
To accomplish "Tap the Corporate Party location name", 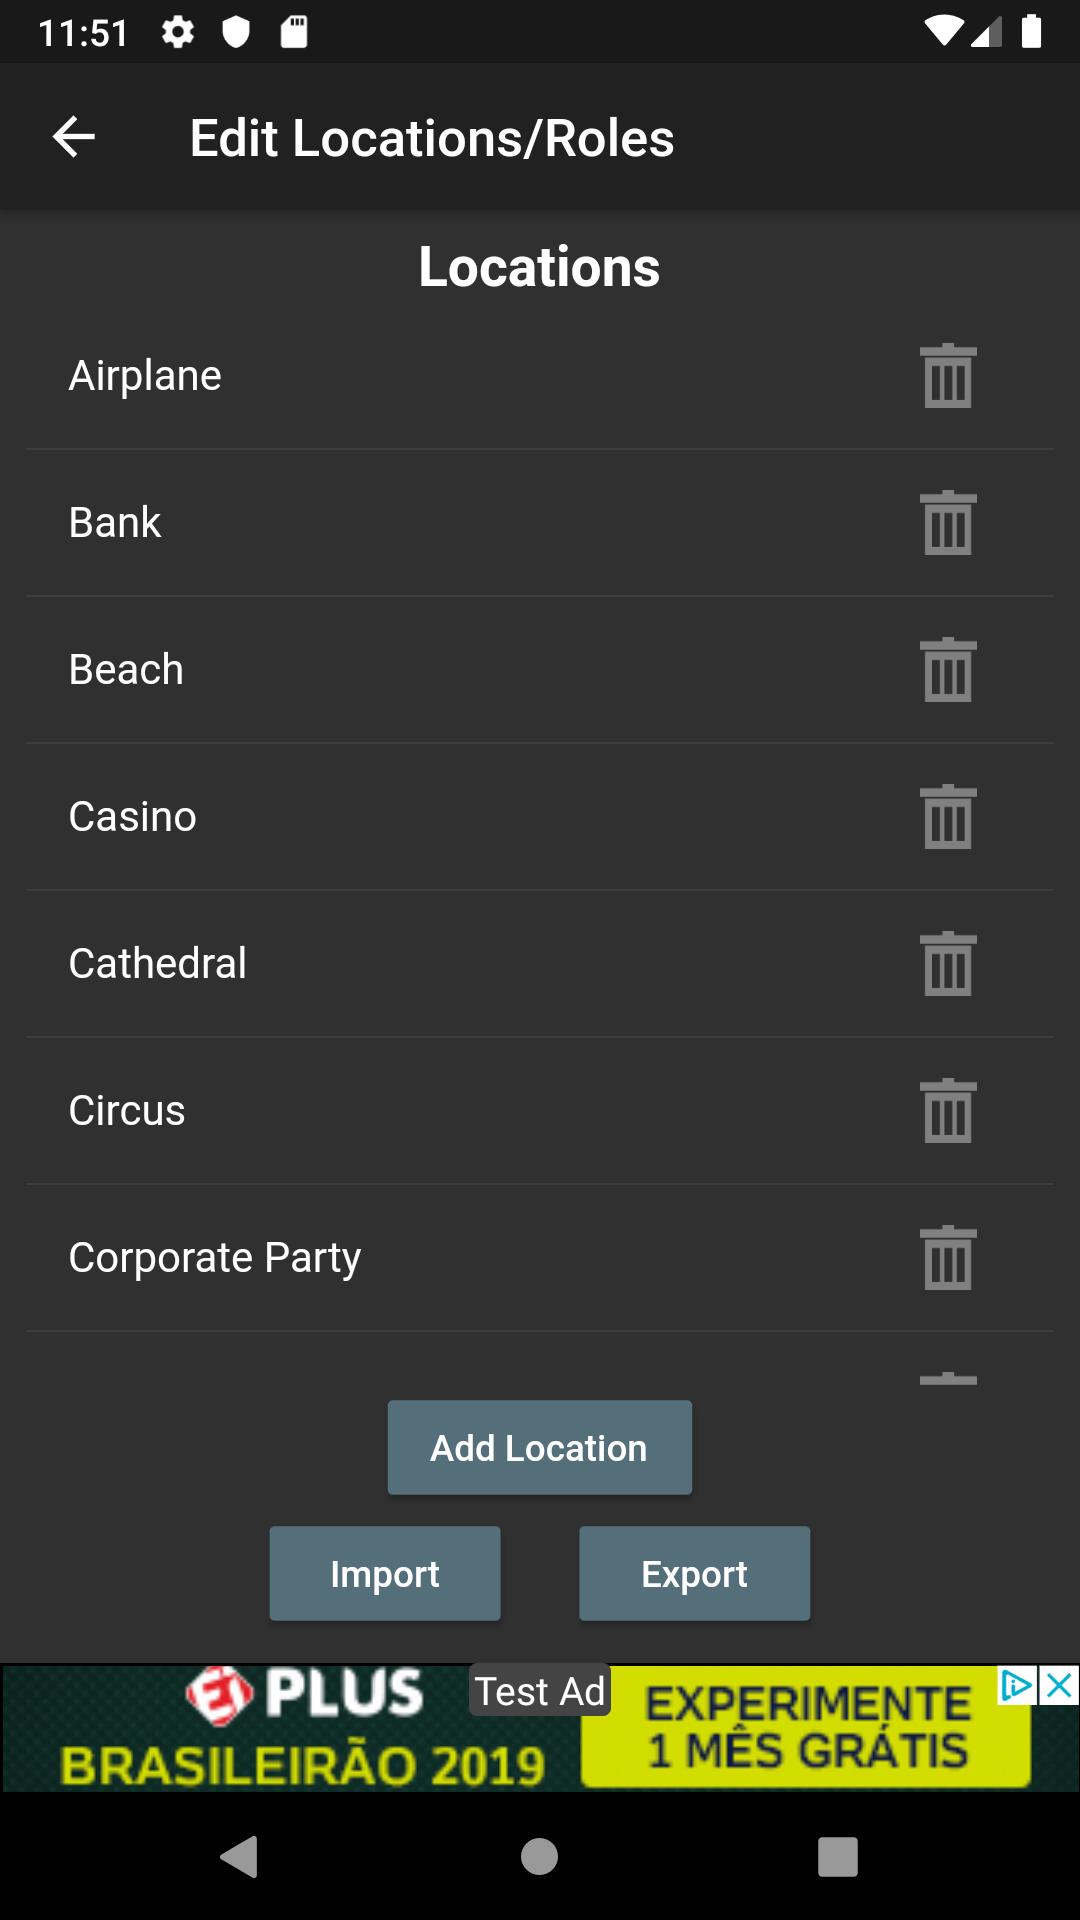I will point(215,1258).
